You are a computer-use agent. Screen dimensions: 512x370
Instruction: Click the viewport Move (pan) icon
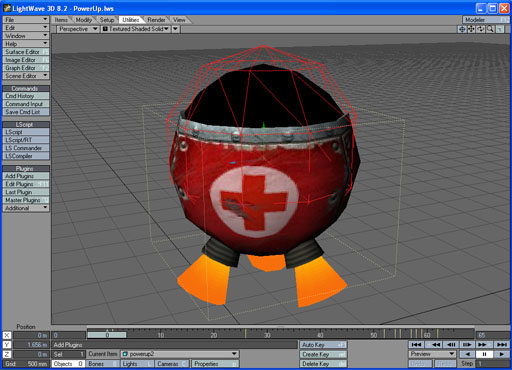pos(471,29)
